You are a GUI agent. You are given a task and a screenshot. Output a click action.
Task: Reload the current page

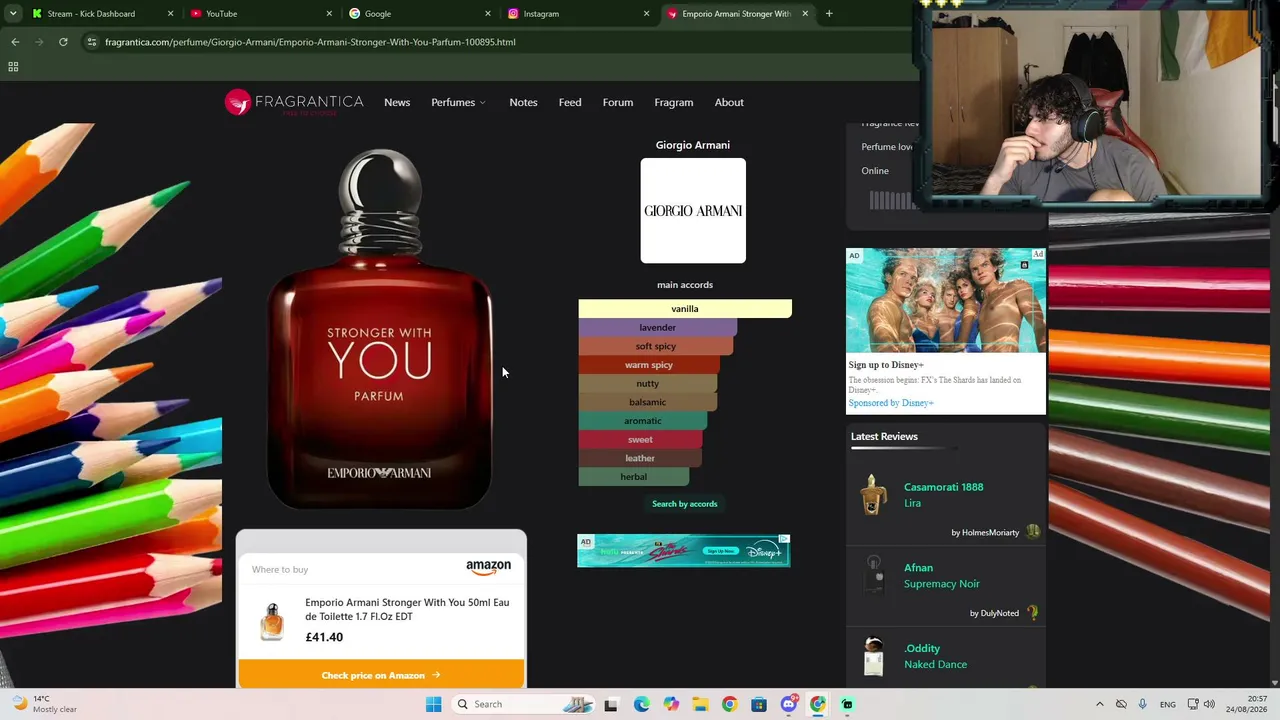coord(63,42)
